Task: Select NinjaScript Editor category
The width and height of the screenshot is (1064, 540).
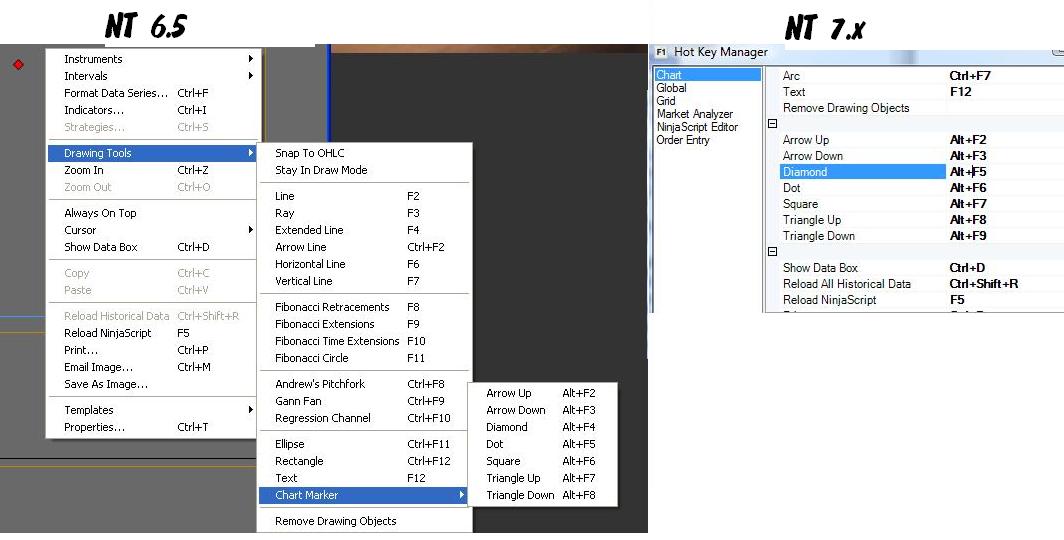Action: click(697, 127)
